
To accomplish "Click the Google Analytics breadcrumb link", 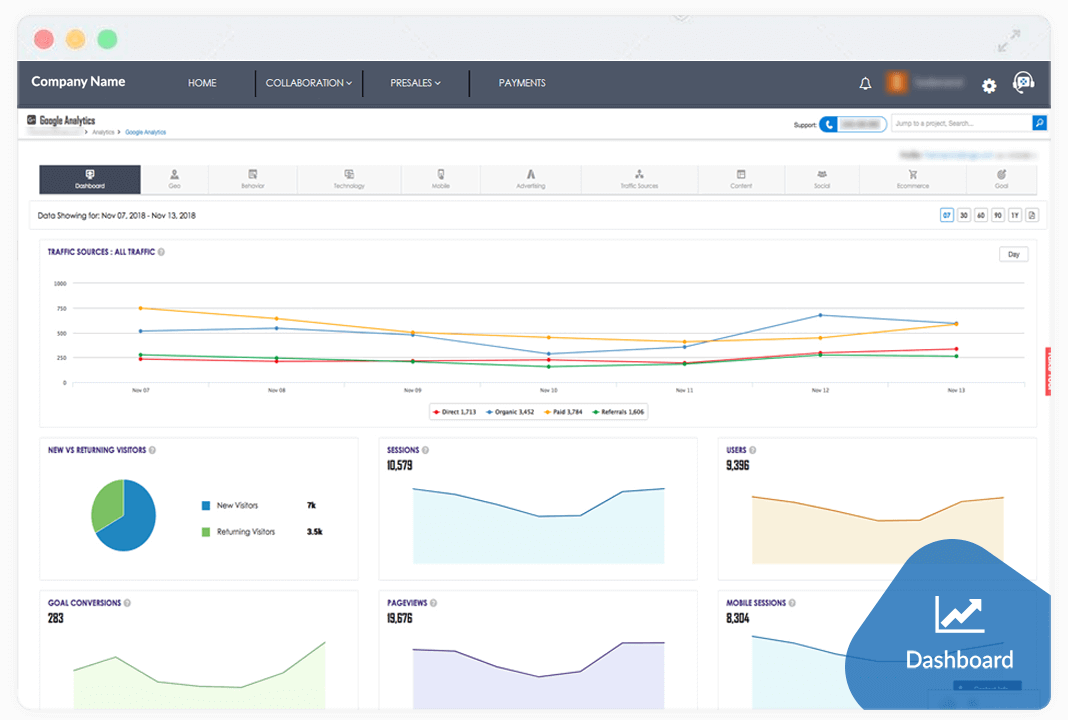I will (148, 131).
